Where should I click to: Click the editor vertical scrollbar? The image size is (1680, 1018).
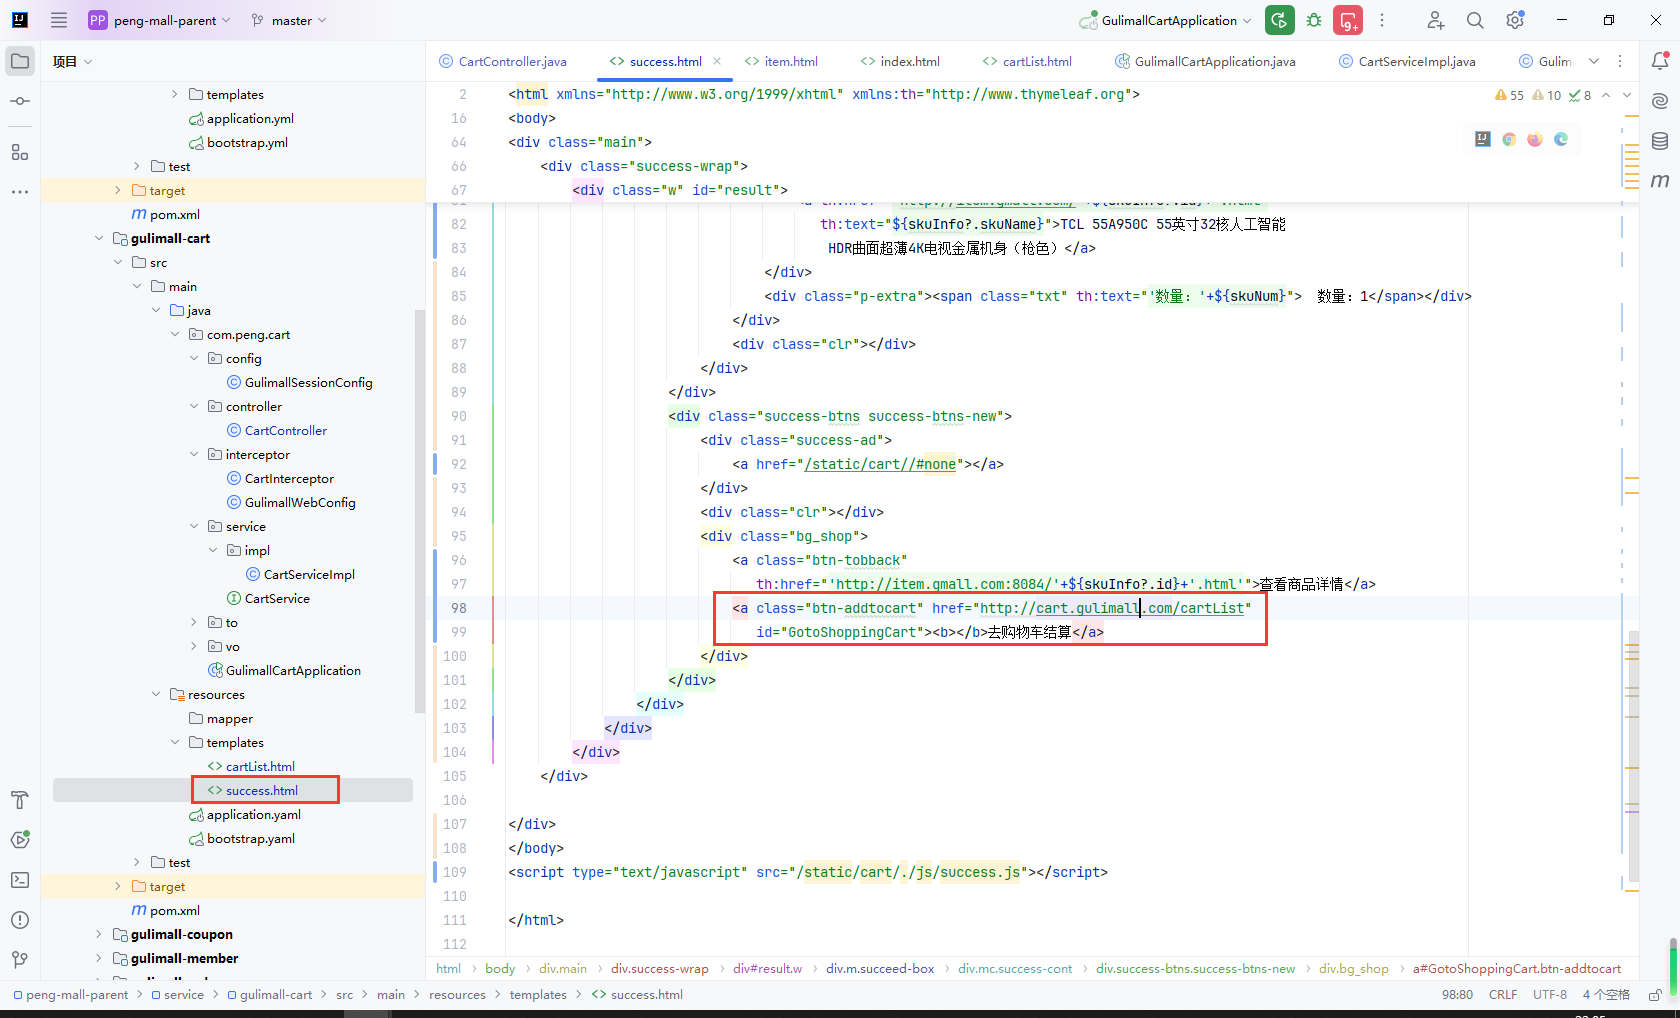pyautogui.click(x=1633, y=755)
